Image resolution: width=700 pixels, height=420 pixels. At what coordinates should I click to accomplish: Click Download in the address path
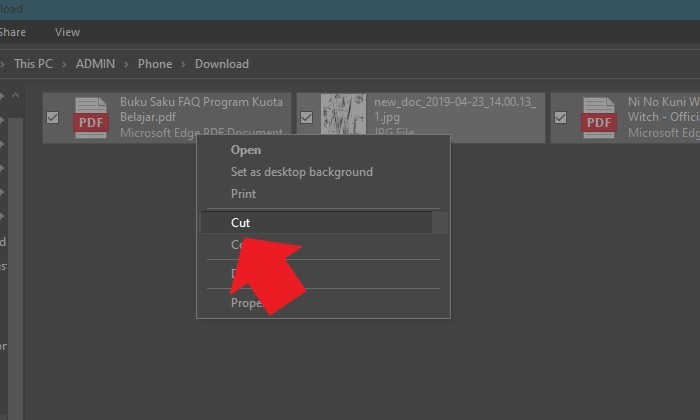pos(221,64)
